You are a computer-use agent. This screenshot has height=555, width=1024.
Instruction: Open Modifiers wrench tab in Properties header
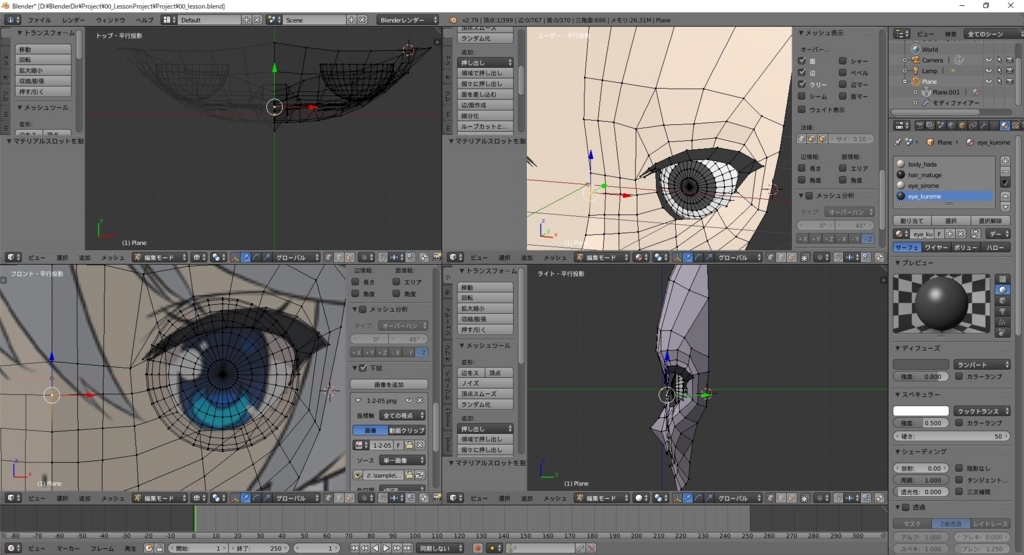coord(984,125)
